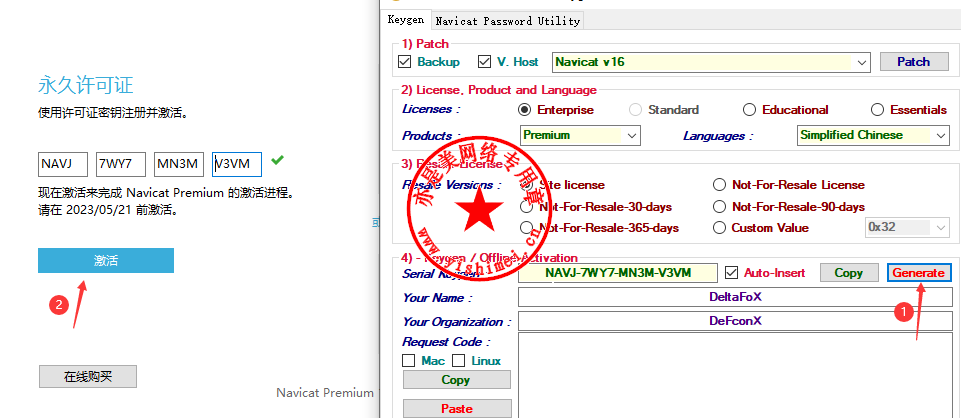Enable the Mac request code checkbox
Screen dimensions: 961x418
click(x=408, y=360)
